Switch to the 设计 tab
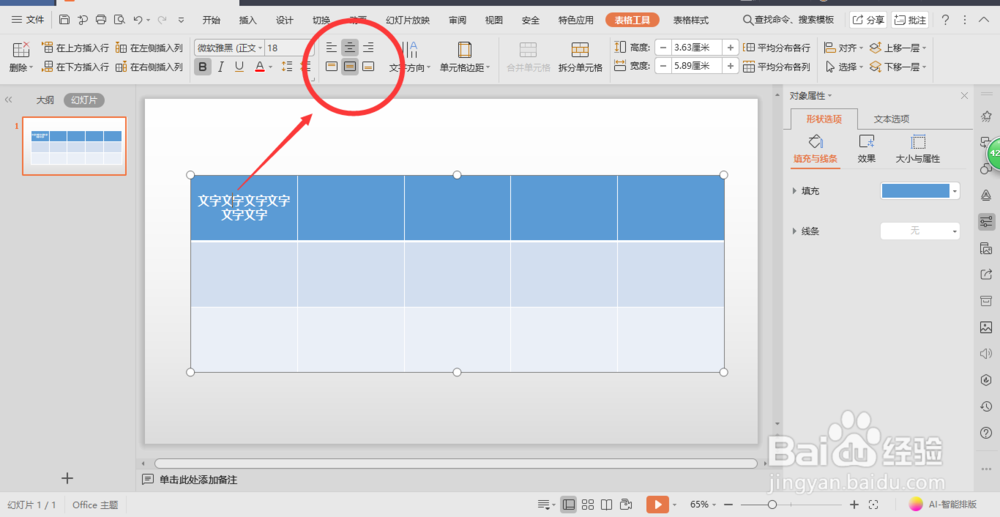The image size is (1000, 517). tap(284, 20)
